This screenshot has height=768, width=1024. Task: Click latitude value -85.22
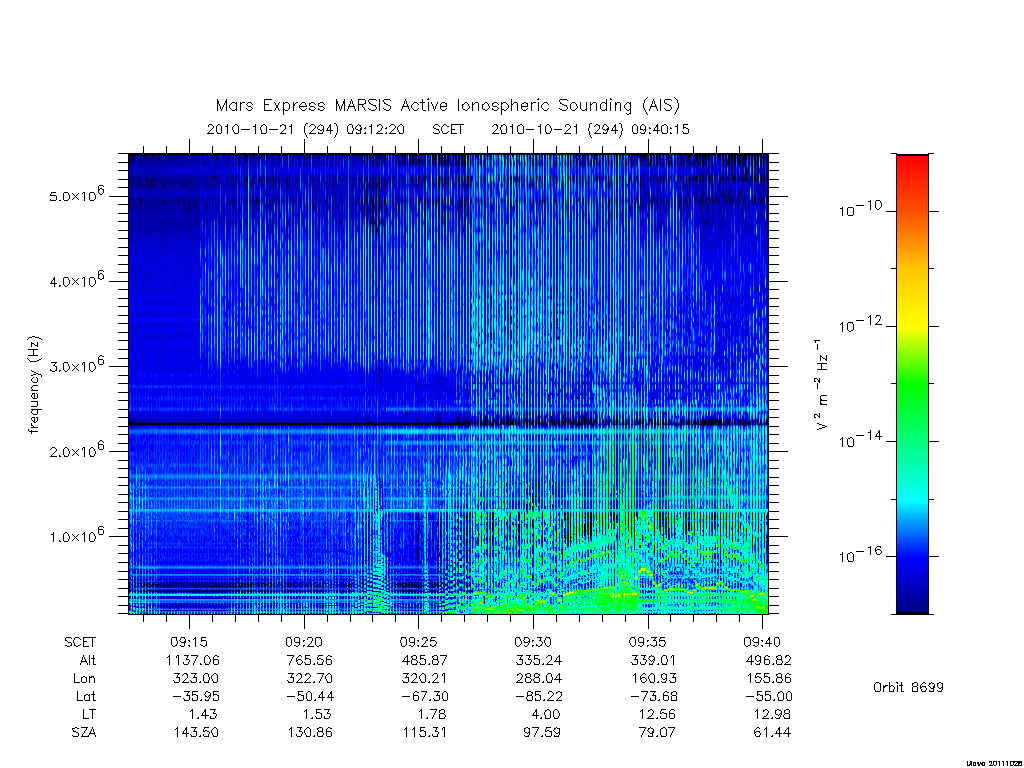click(x=539, y=696)
